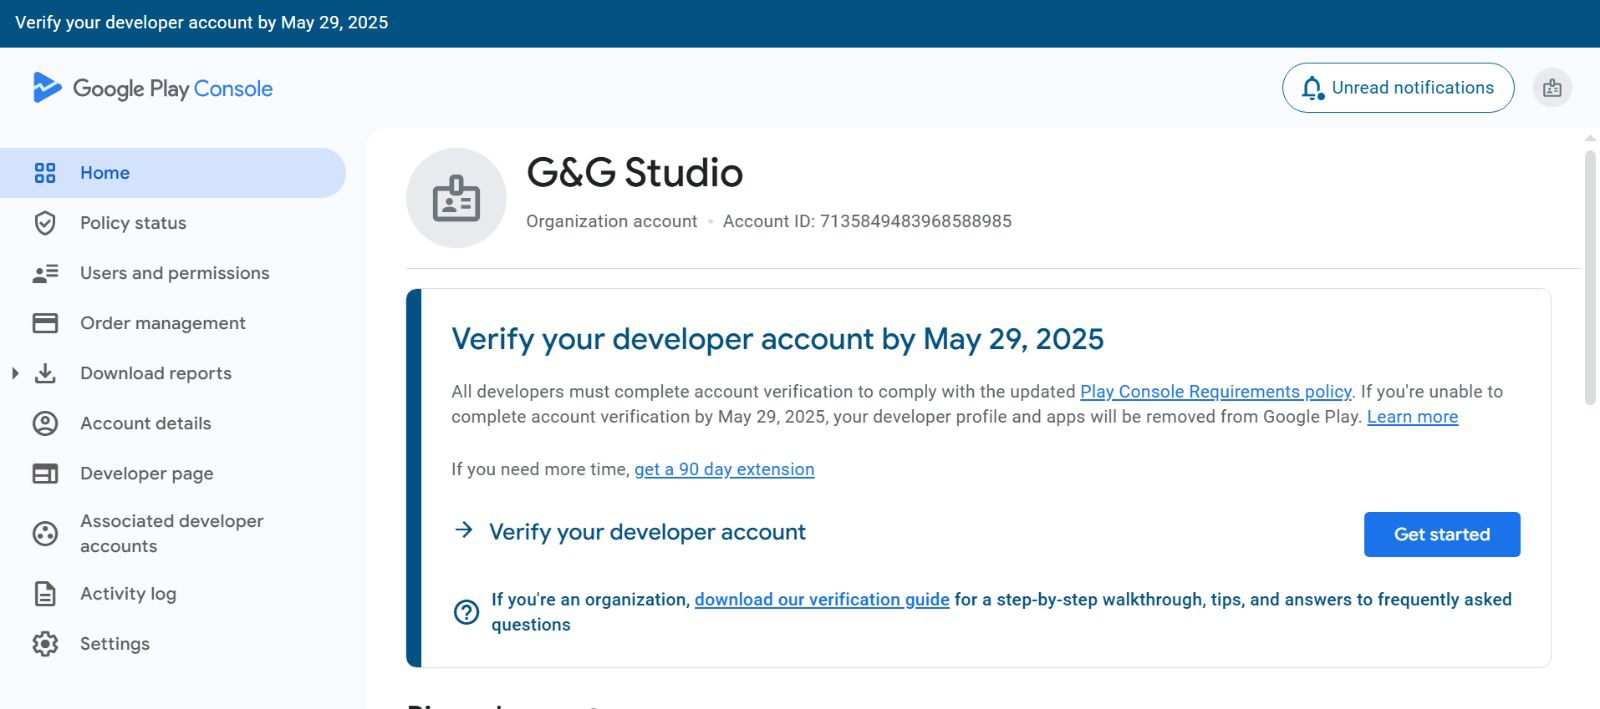This screenshot has width=1600, height=709.
Task: Click the notification bell icon
Action: point(1313,88)
